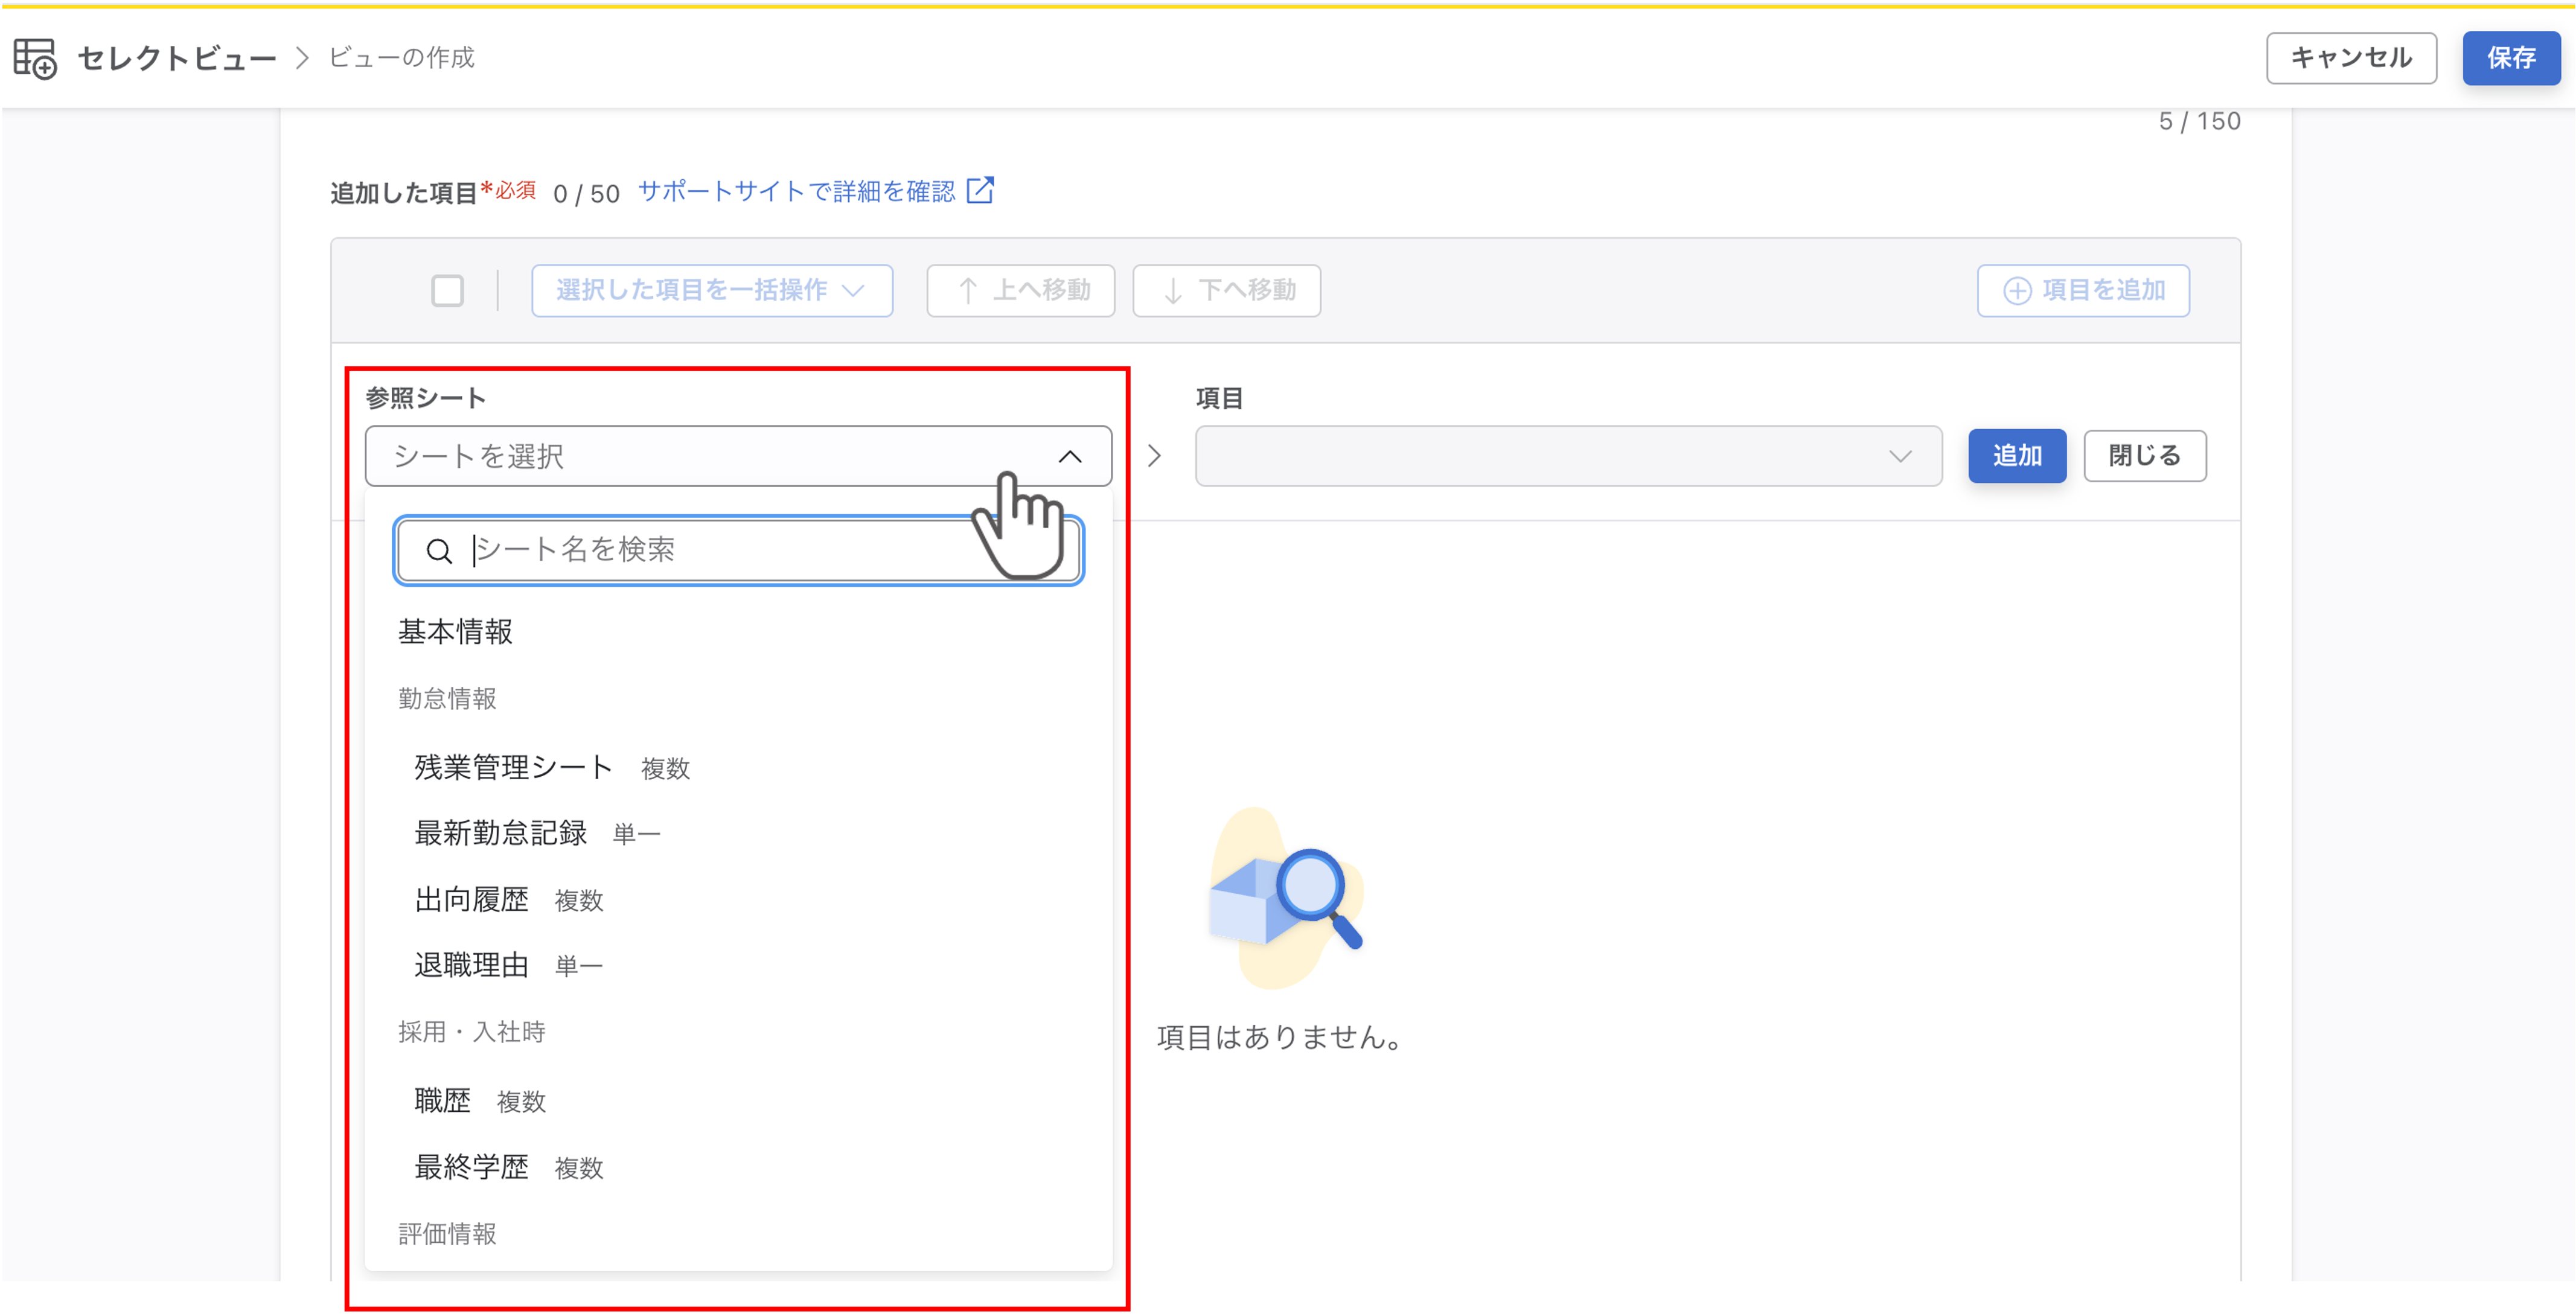Click the magnifier icon in sheet search
2576x1314 pixels.
439,551
